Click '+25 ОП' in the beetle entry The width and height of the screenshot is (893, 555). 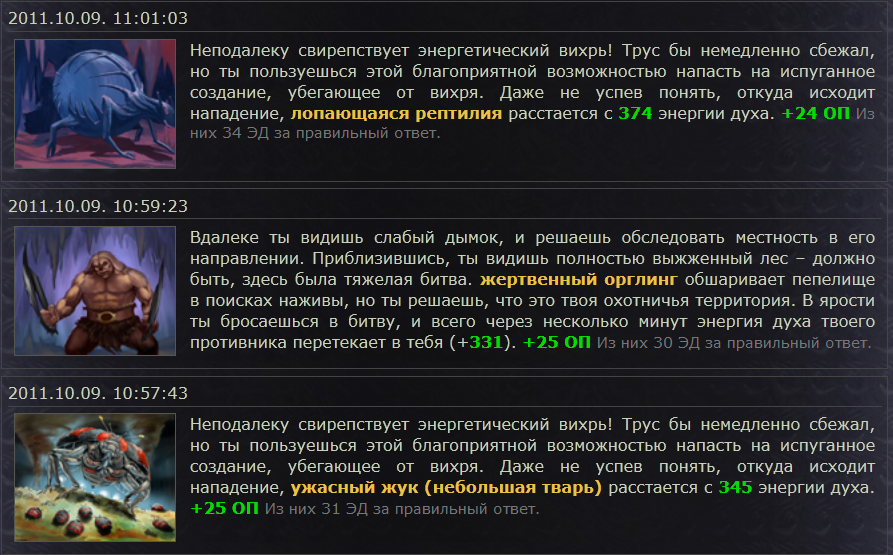pos(225,509)
